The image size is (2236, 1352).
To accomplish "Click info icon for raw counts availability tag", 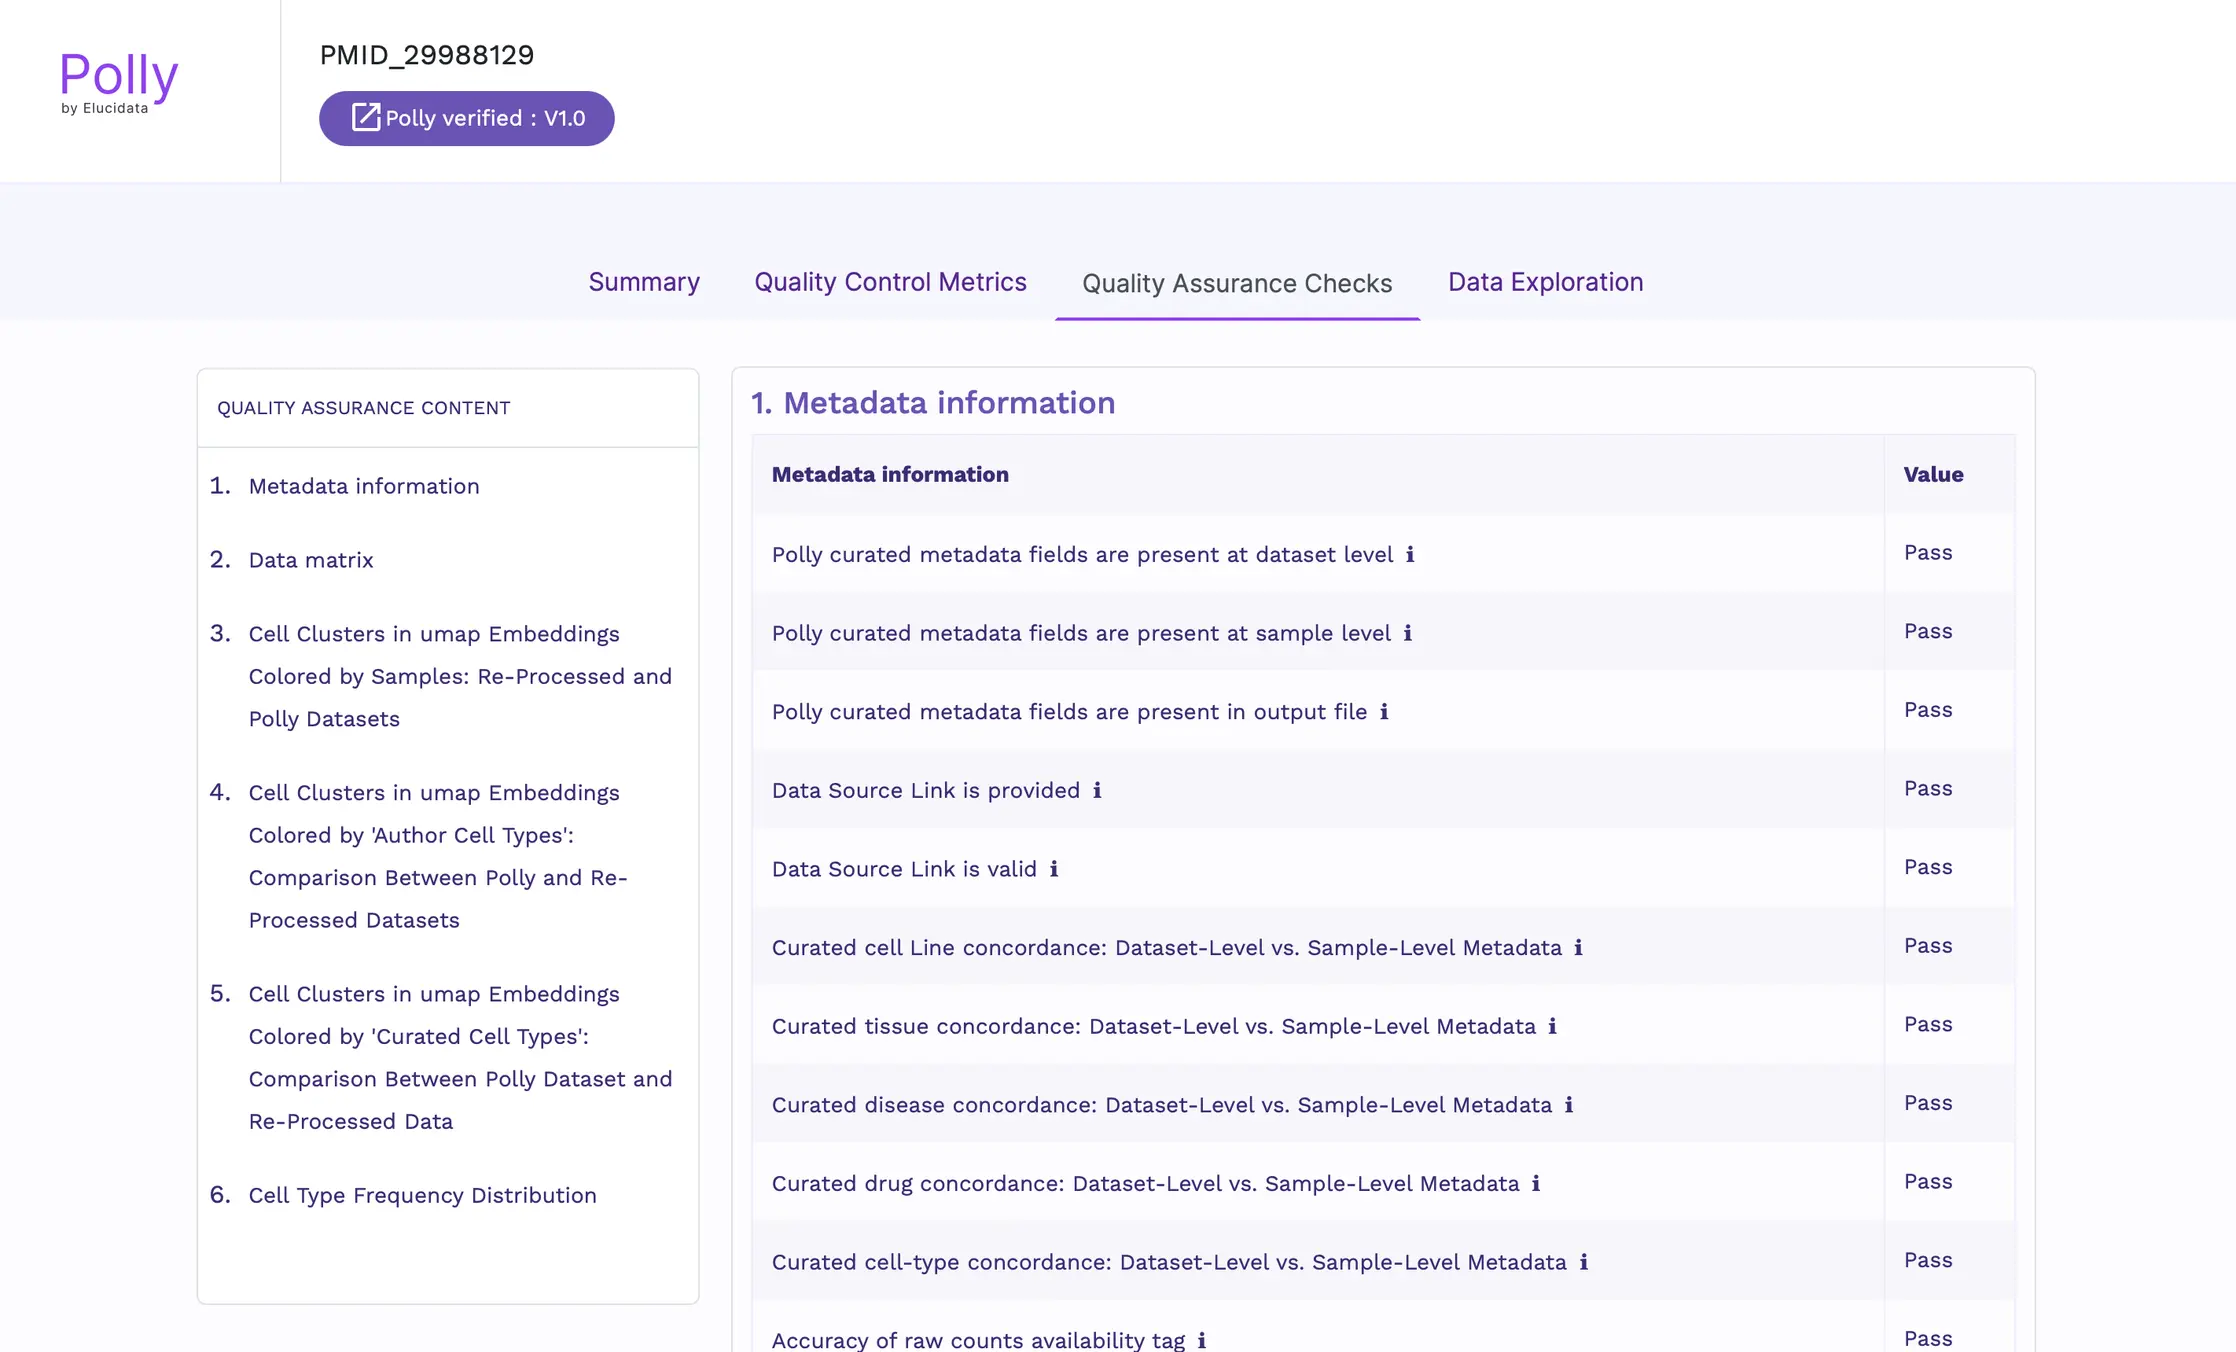I will [x=1201, y=1340].
